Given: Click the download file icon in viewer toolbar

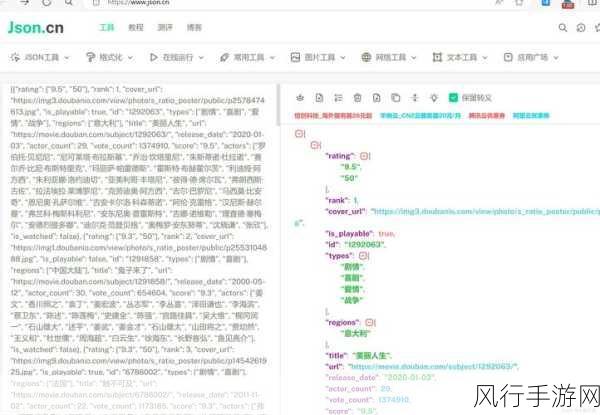Looking at the screenshot, I should (377, 98).
